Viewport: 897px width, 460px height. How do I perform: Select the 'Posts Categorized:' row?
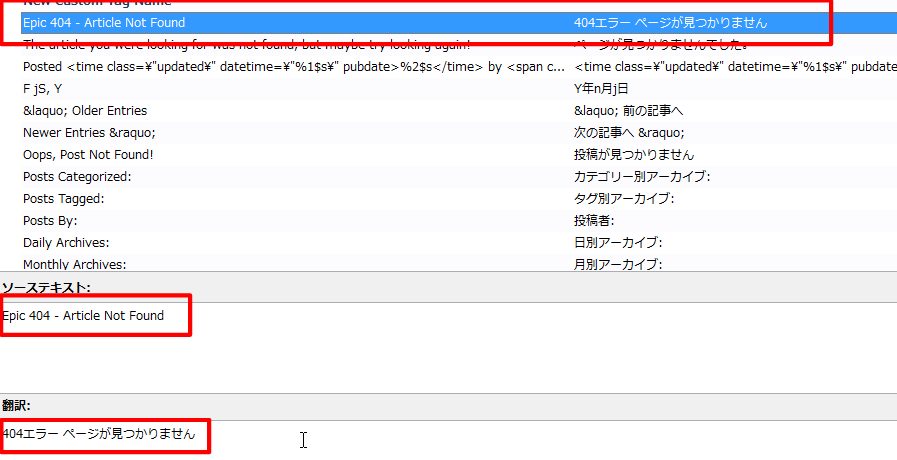tap(77, 177)
